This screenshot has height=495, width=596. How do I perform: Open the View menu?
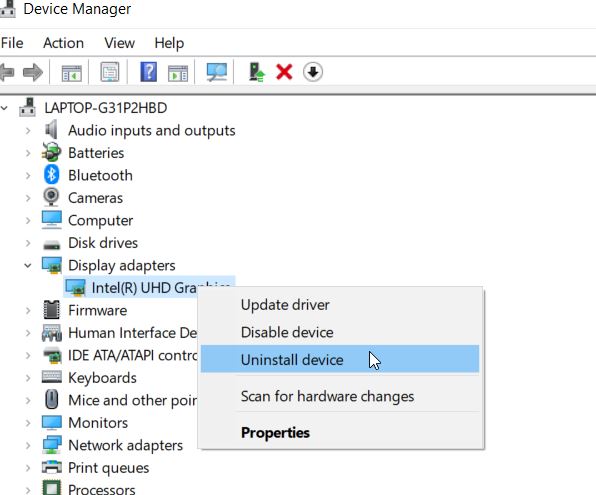(119, 43)
